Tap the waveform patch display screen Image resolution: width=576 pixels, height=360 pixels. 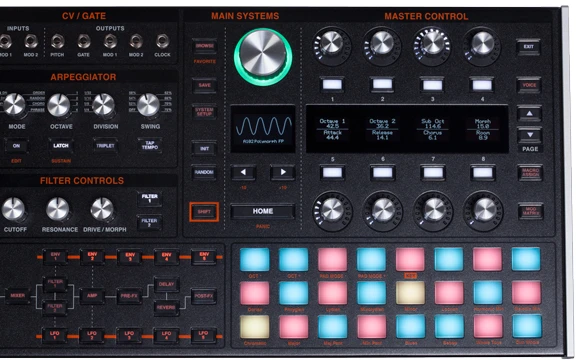263,129
